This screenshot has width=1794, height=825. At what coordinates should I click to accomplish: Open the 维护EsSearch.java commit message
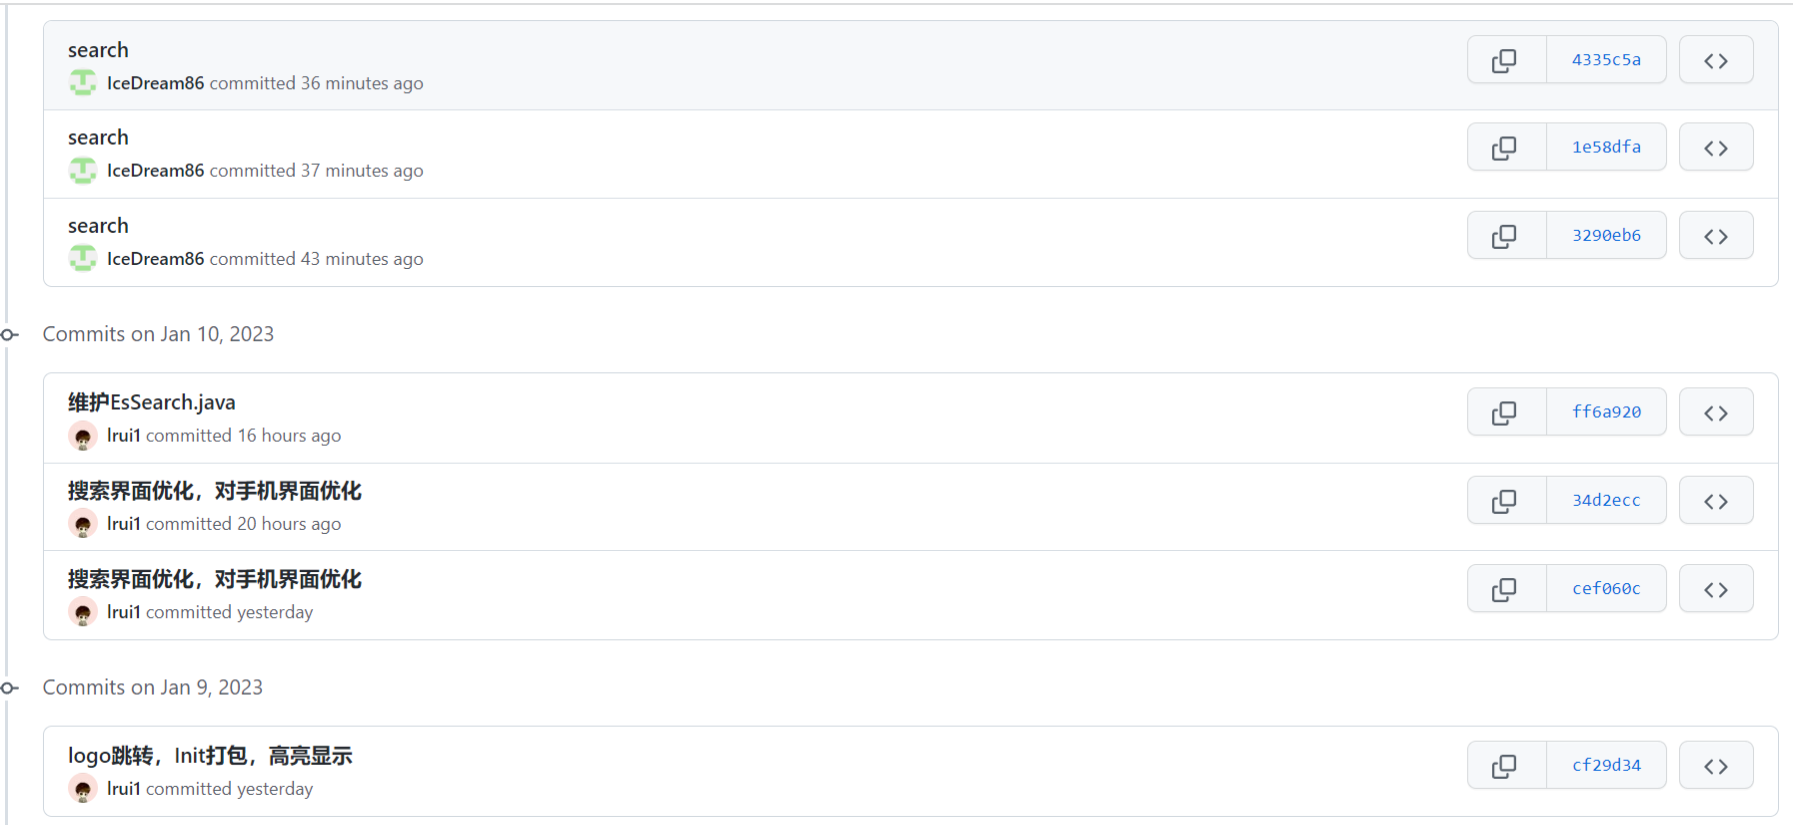click(152, 403)
